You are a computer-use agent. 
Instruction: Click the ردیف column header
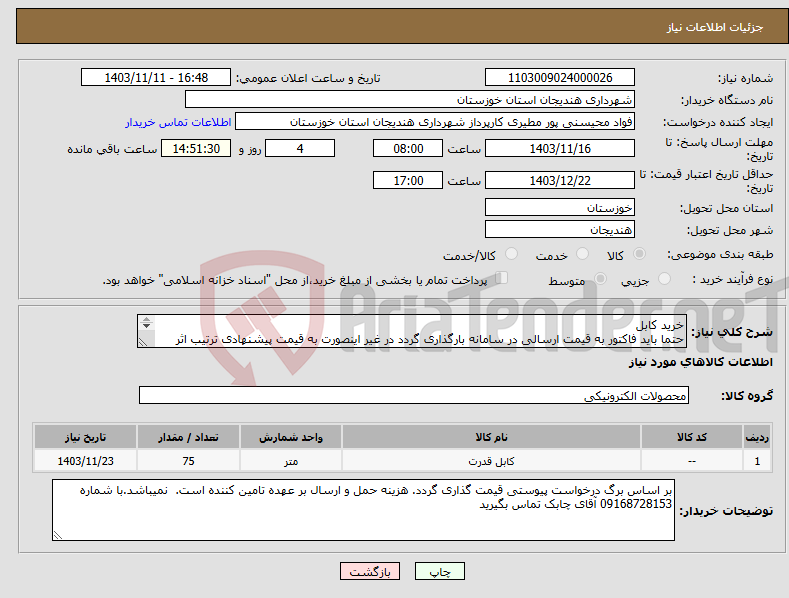point(757,437)
